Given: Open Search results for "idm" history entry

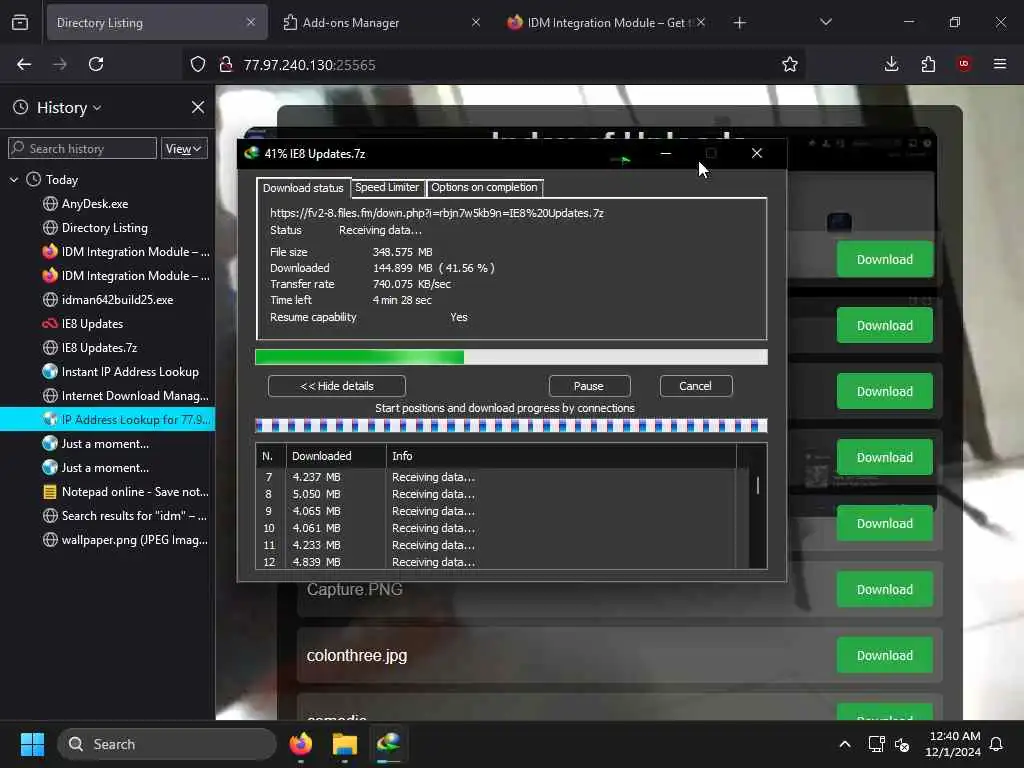Looking at the screenshot, I should [108, 516].
